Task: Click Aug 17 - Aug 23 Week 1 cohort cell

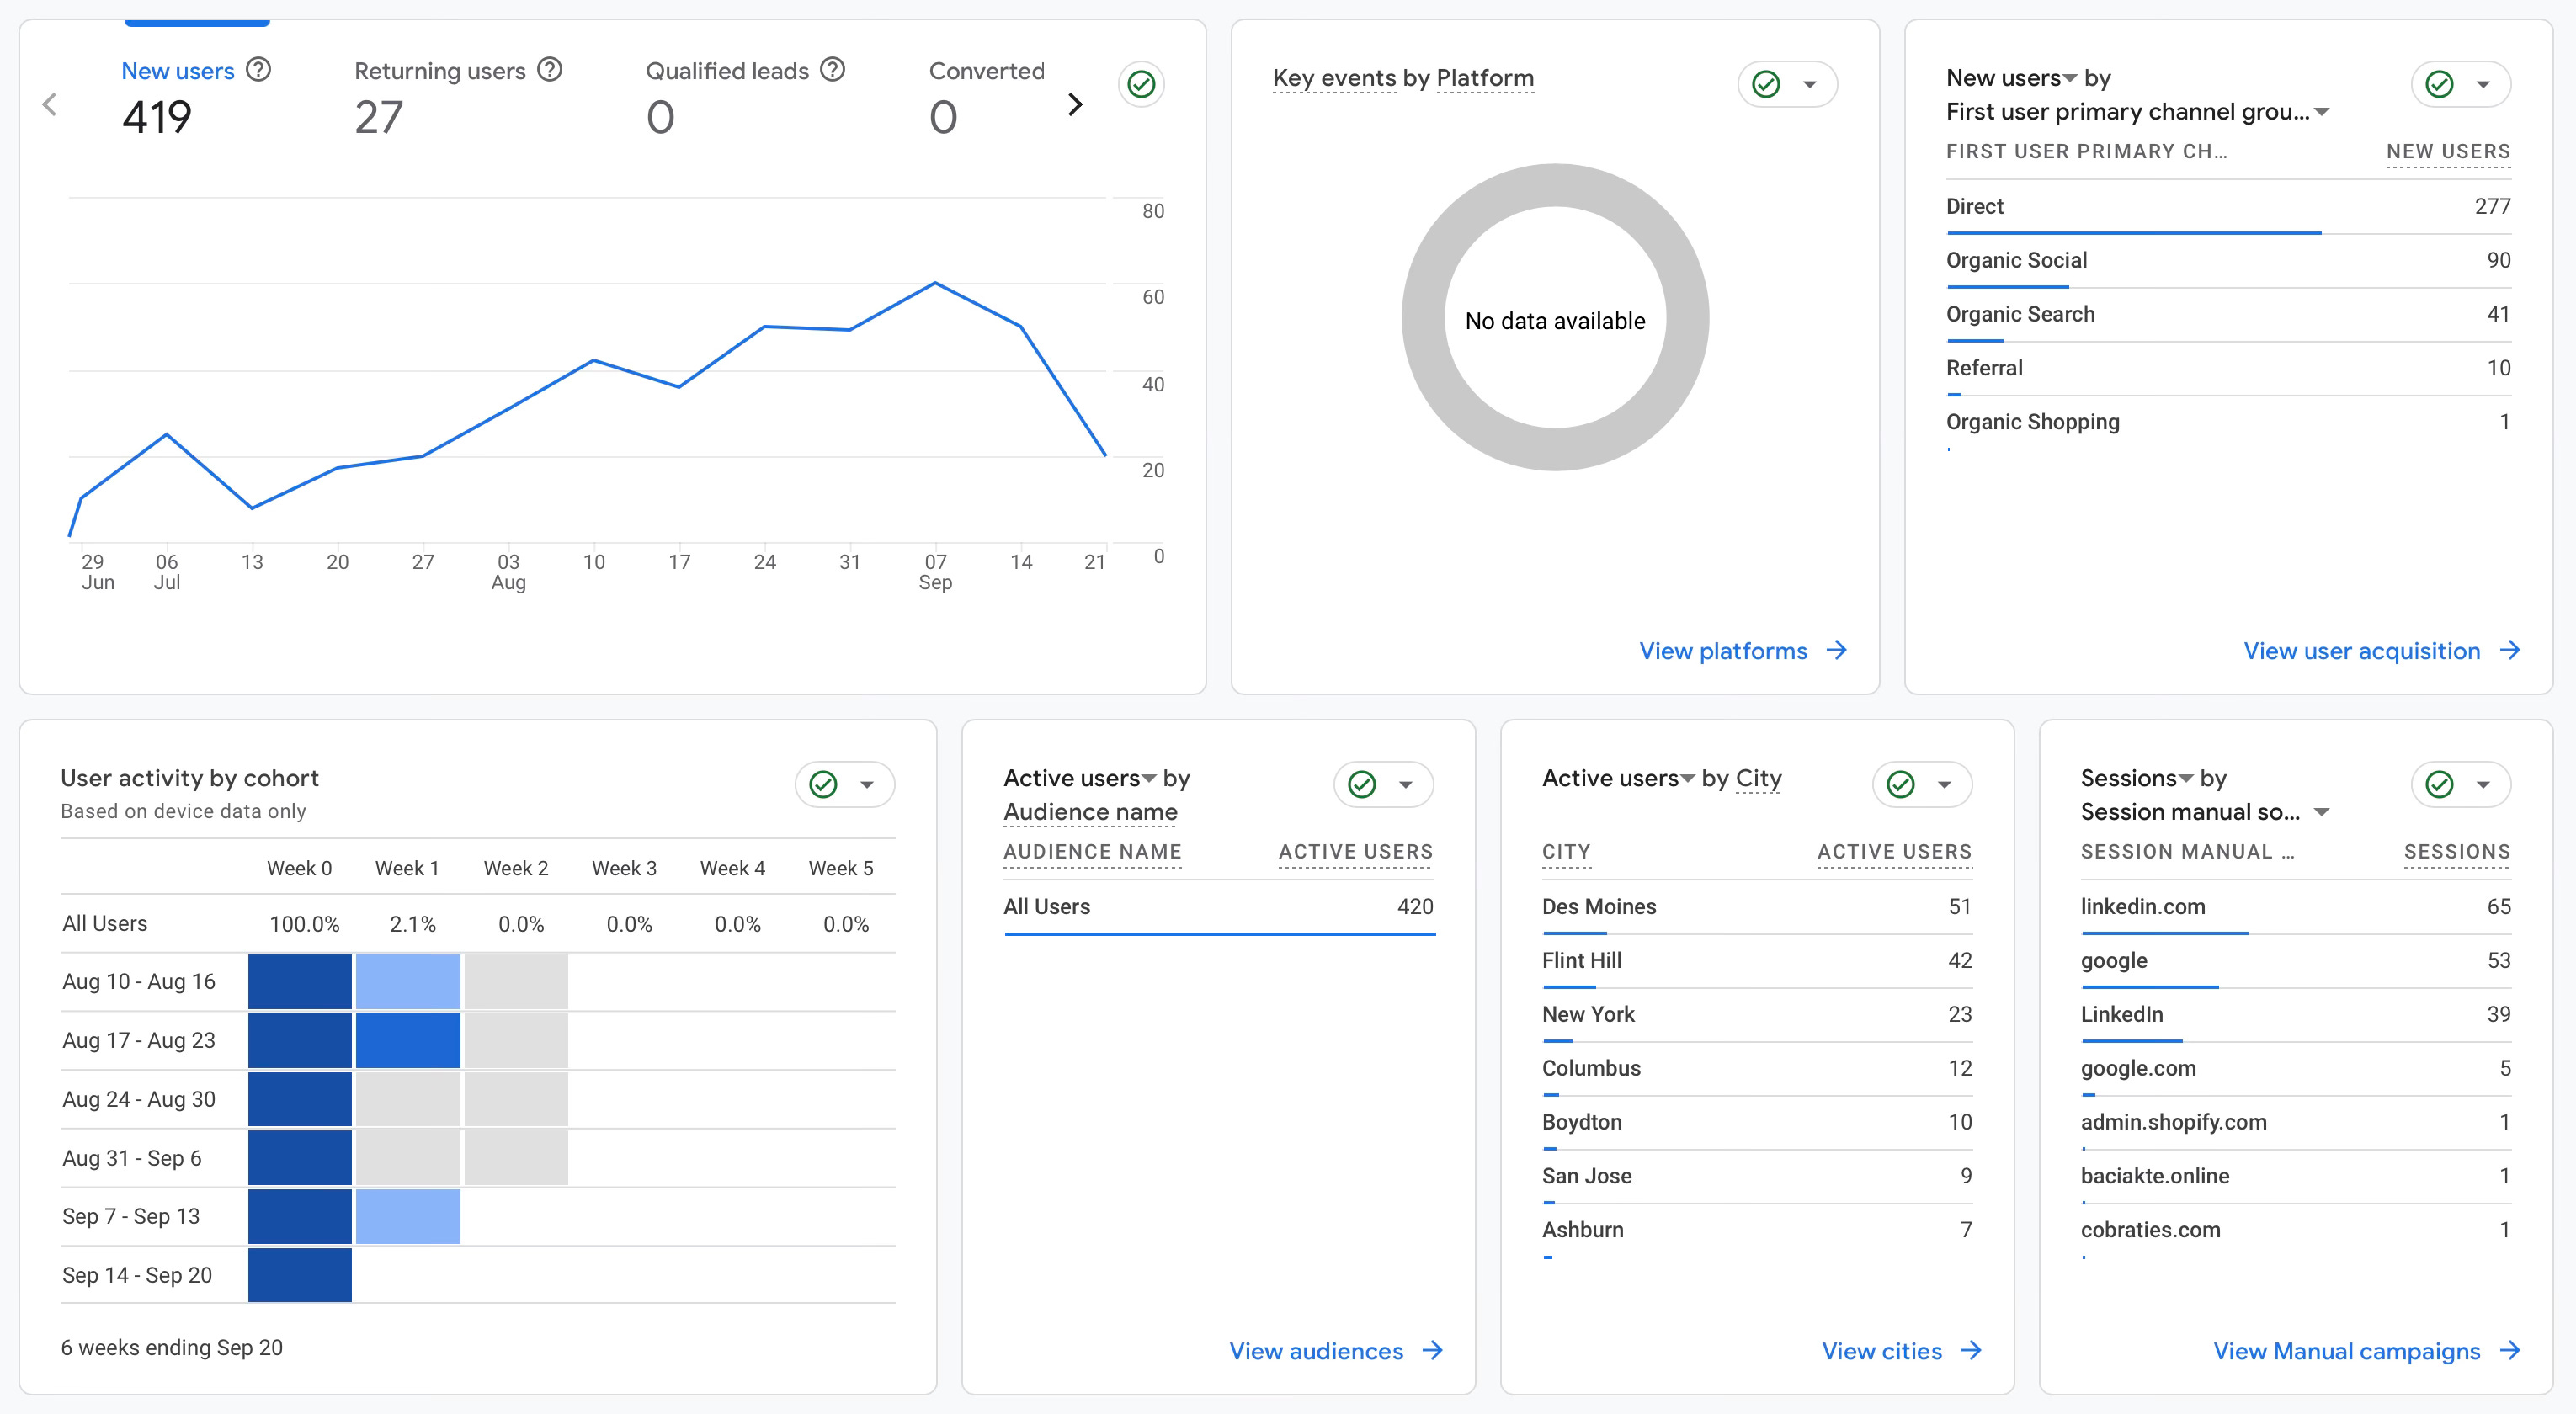Action: point(408,1040)
